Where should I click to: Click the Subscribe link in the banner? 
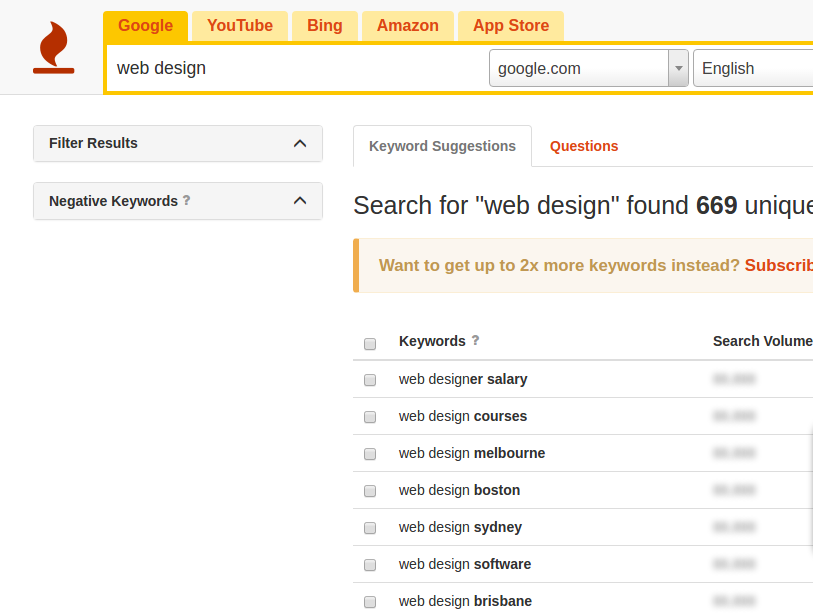click(x=779, y=266)
